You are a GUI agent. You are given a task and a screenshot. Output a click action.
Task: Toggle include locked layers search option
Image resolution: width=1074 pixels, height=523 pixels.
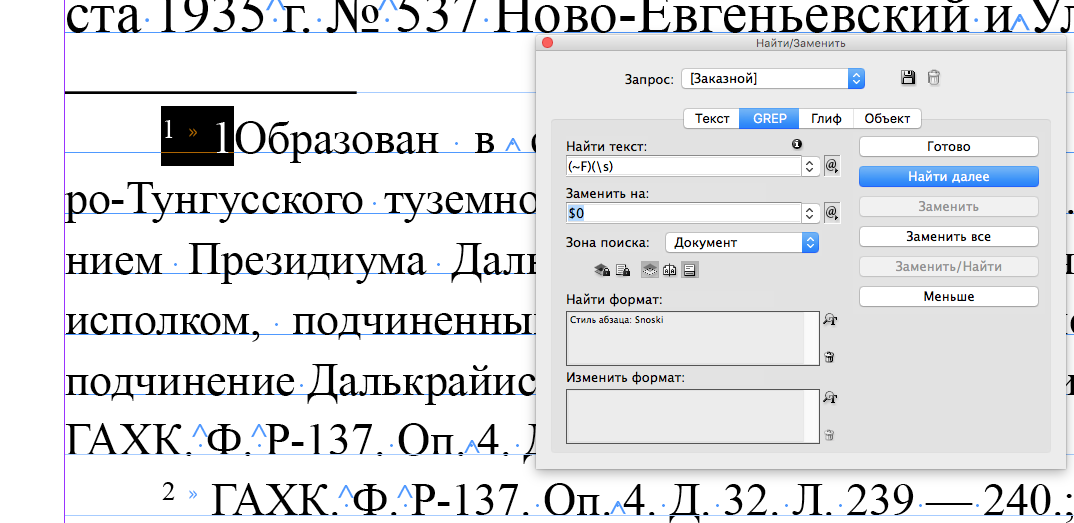point(602,270)
